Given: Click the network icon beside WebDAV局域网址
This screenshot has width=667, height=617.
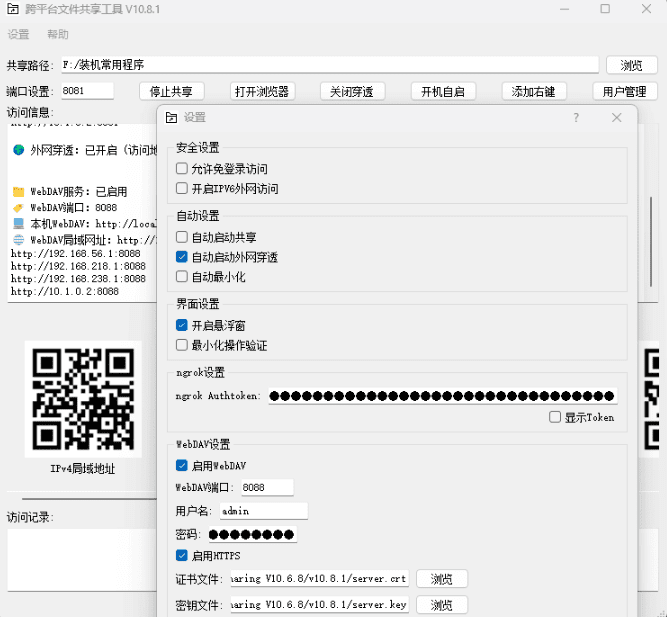Looking at the screenshot, I should pos(18,240).
